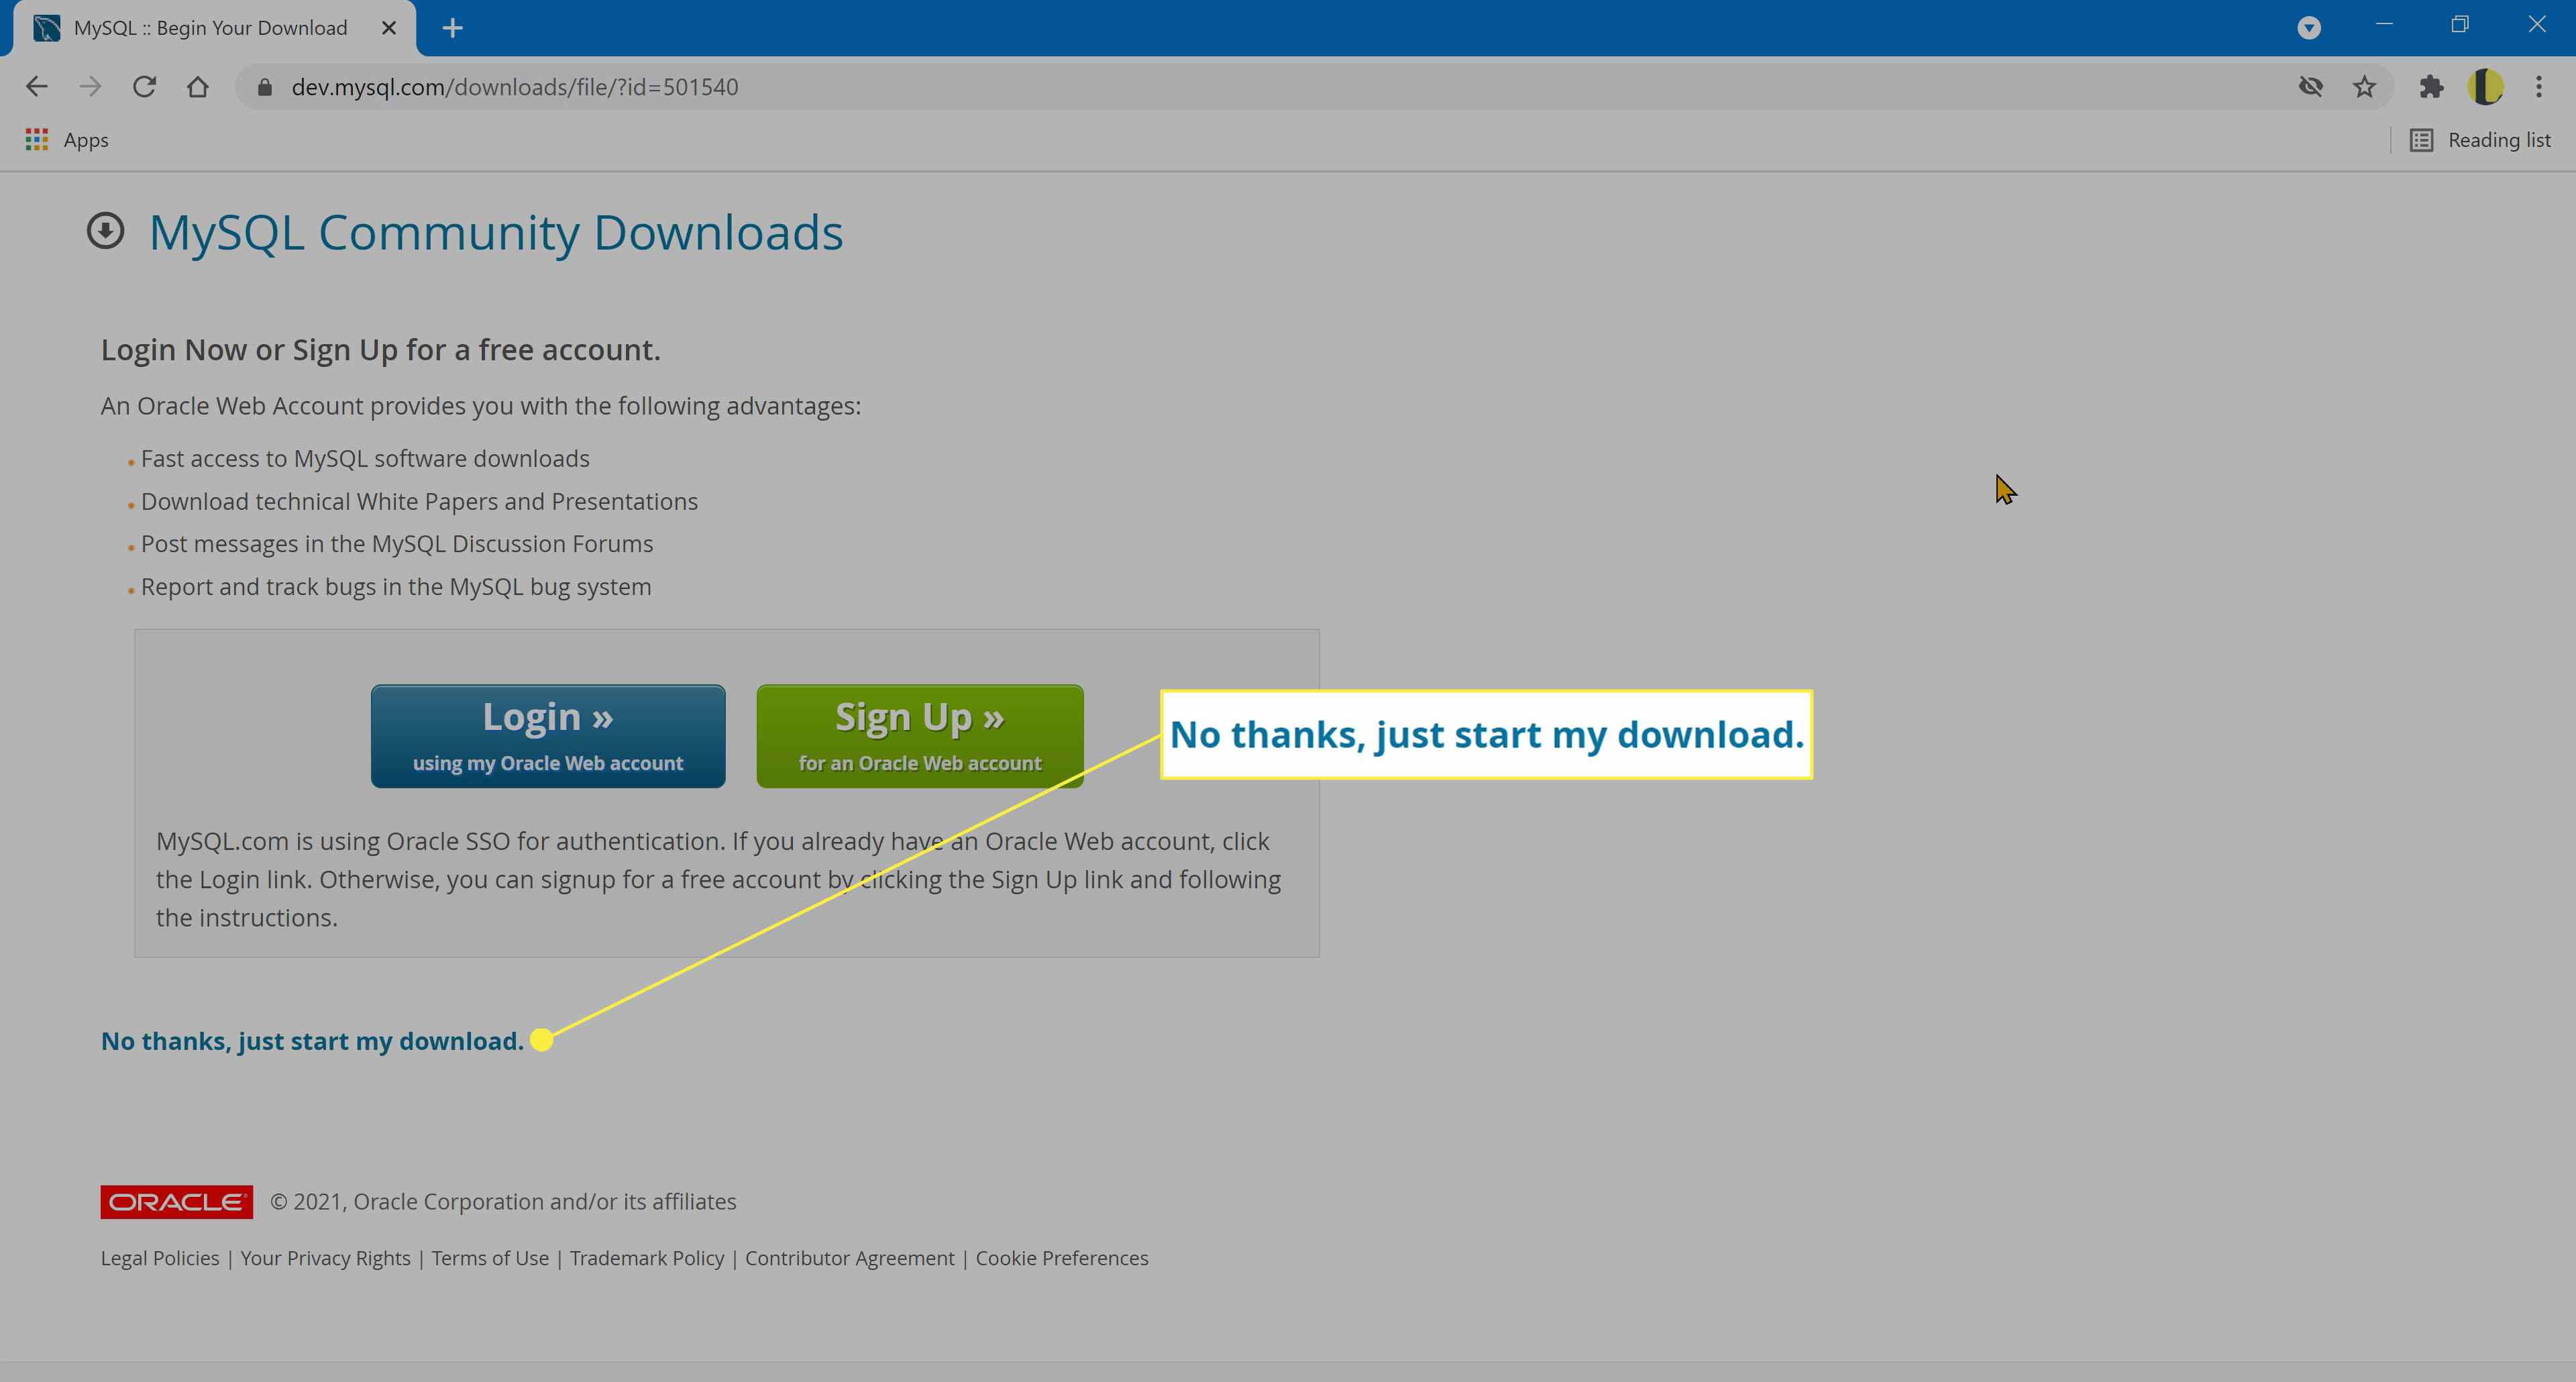The height and width of the screenshot is (1382, 2576).
Task: Open the tab search dropdown arrow
Action: [2309, 28]
